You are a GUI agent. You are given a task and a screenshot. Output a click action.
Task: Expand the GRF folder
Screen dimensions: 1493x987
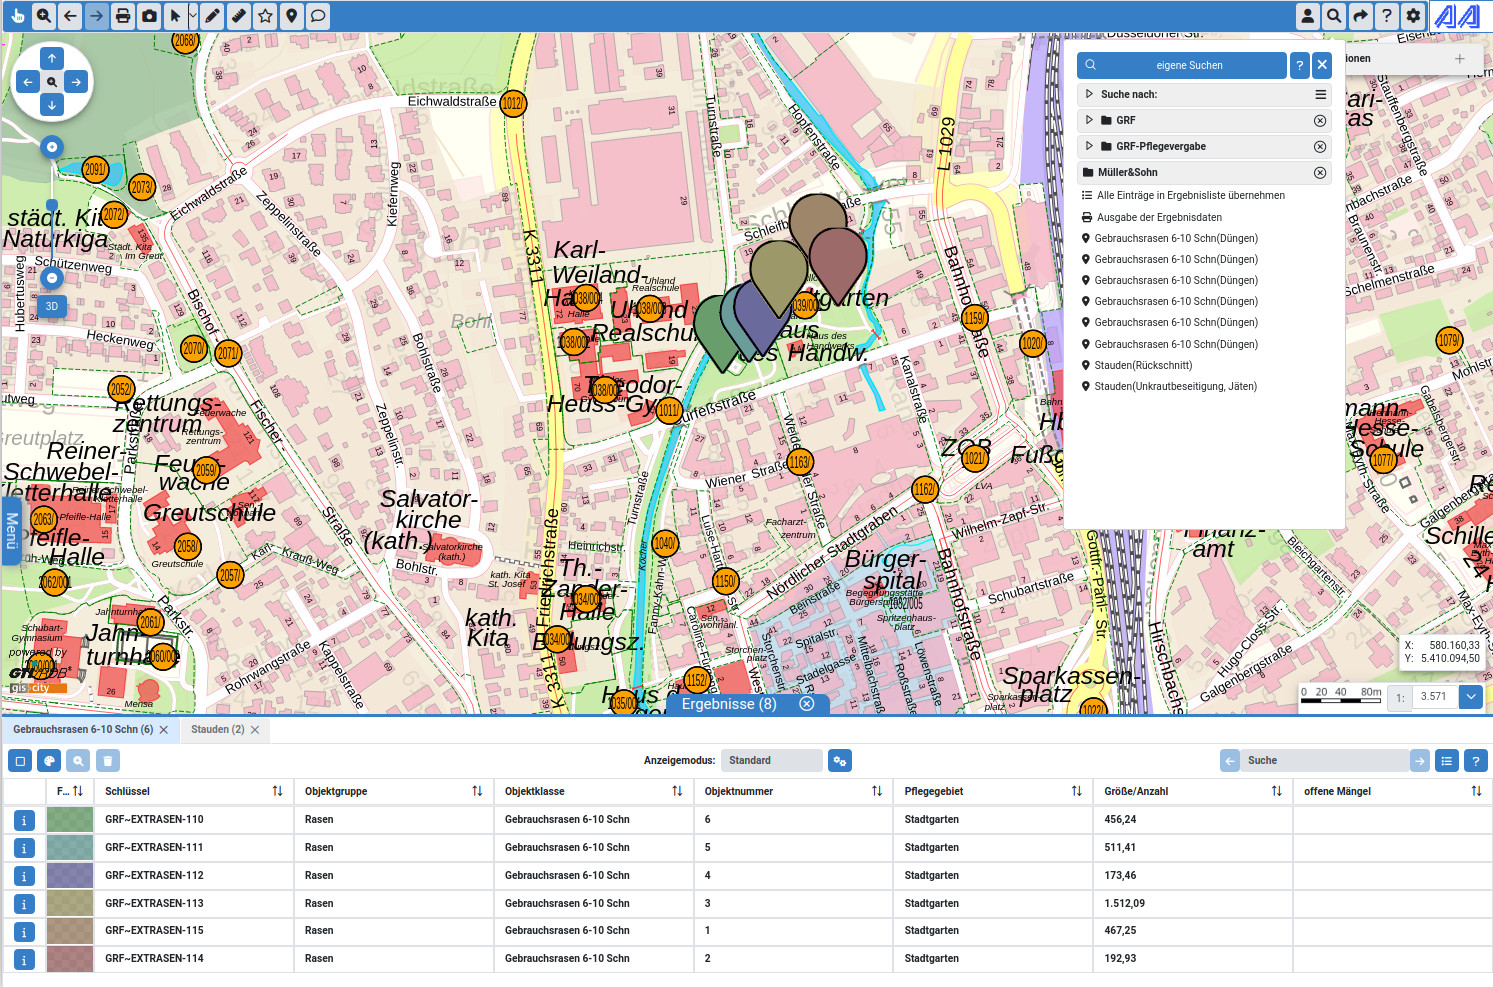tap(1090, 120)
